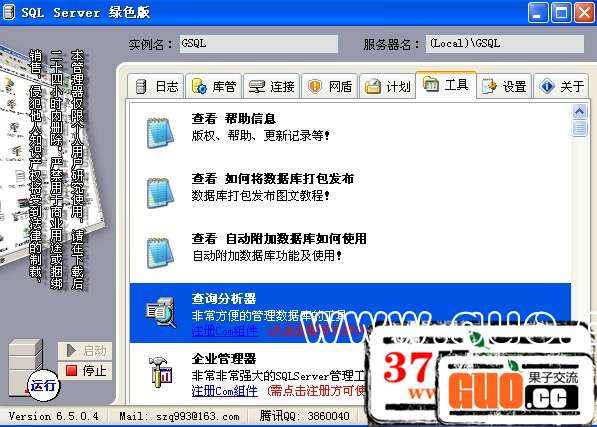Click the Version 6.5.0.4 status text

pyautogui.click(x=54, y=416)
